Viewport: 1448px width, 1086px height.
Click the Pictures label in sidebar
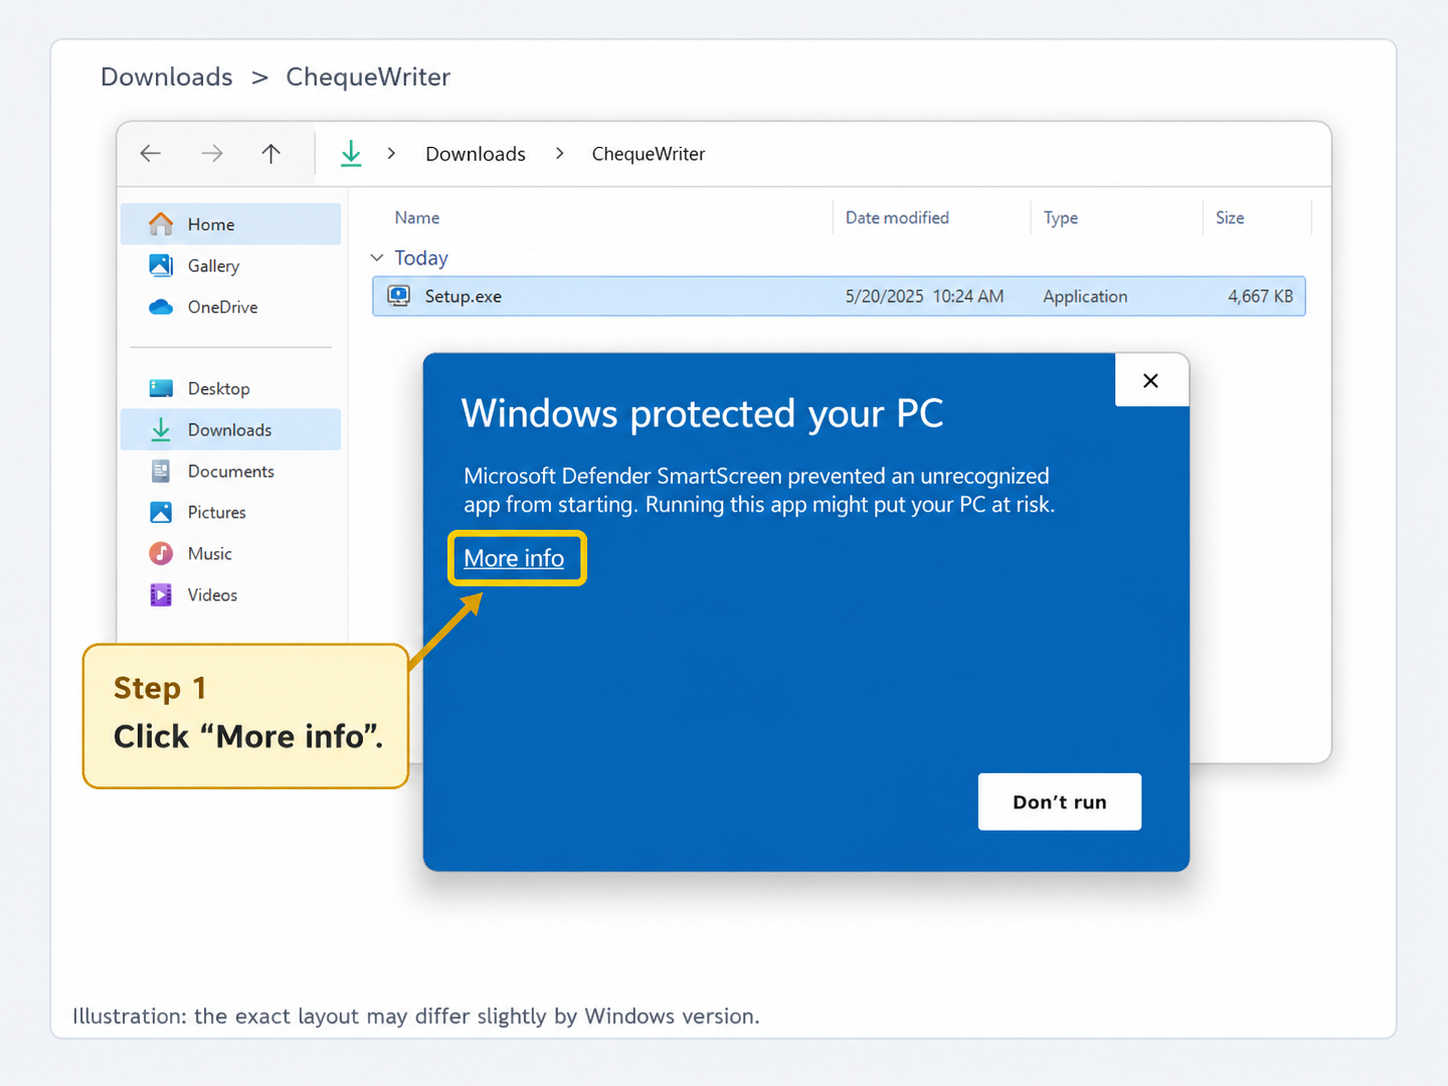pyautogui.click(x=217, y=512)
